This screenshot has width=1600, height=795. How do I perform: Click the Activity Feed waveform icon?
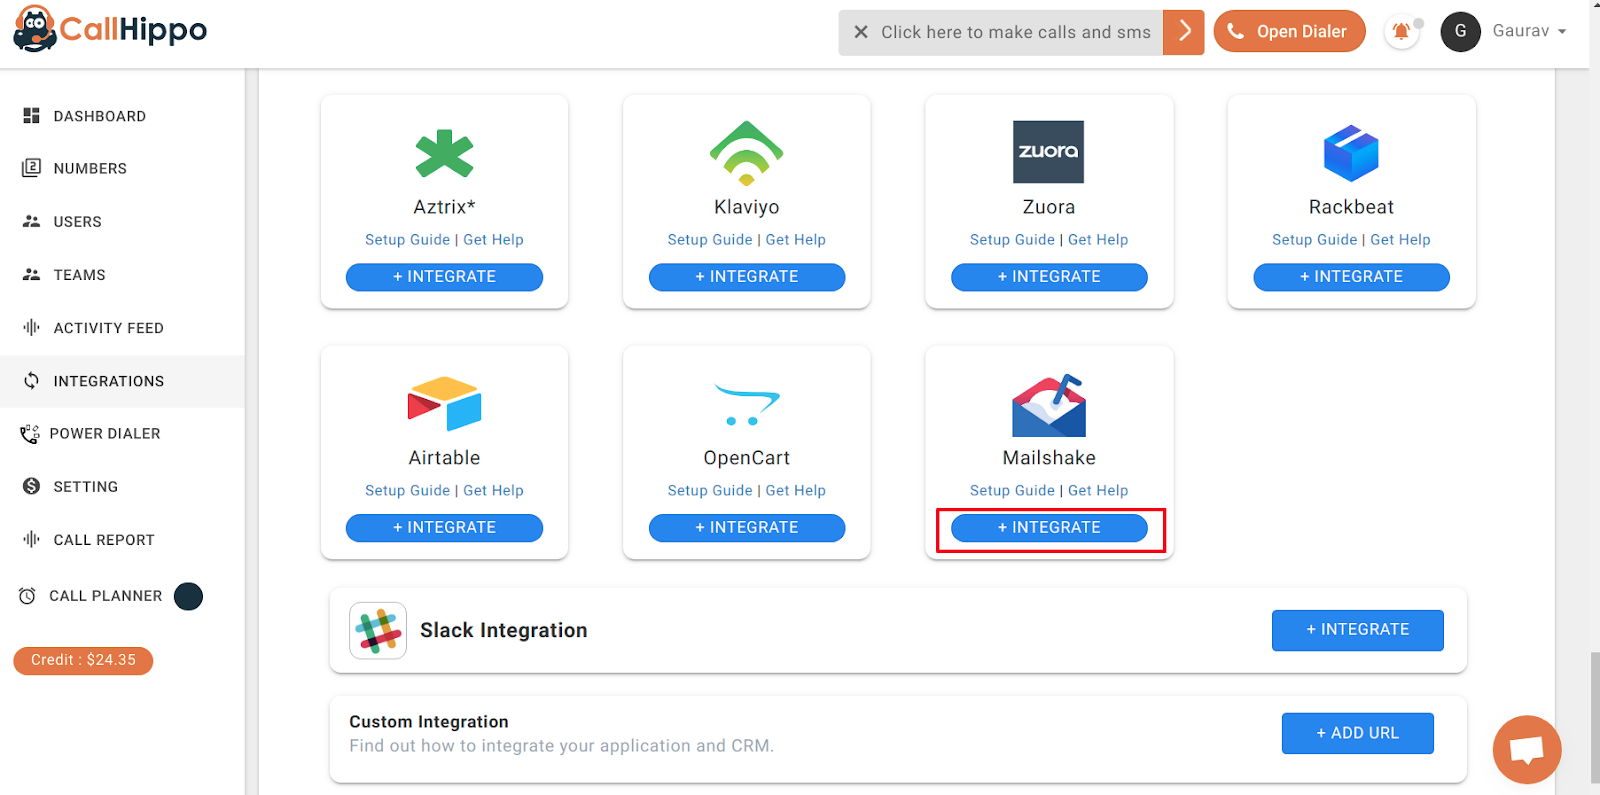pos(32,327)
